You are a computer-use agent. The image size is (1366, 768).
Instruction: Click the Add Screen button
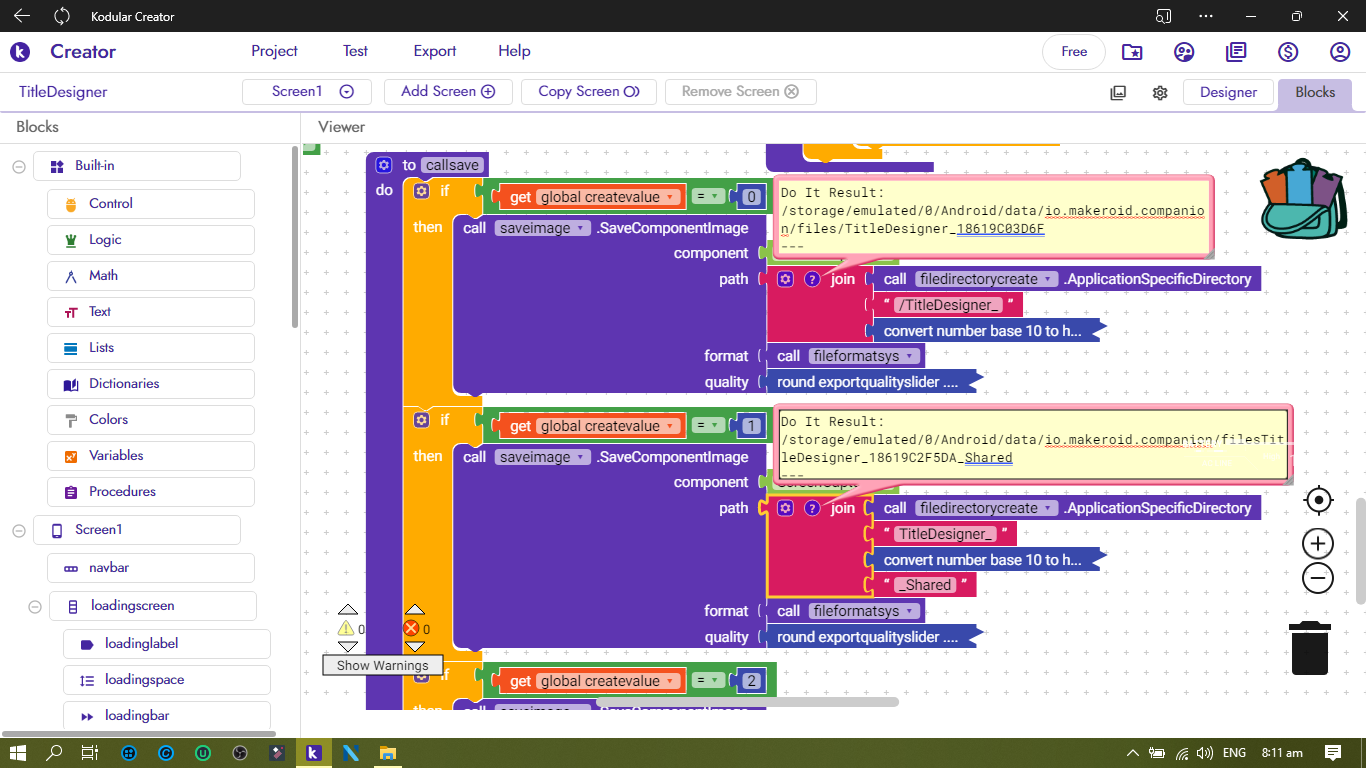click(x=448, y=91)
